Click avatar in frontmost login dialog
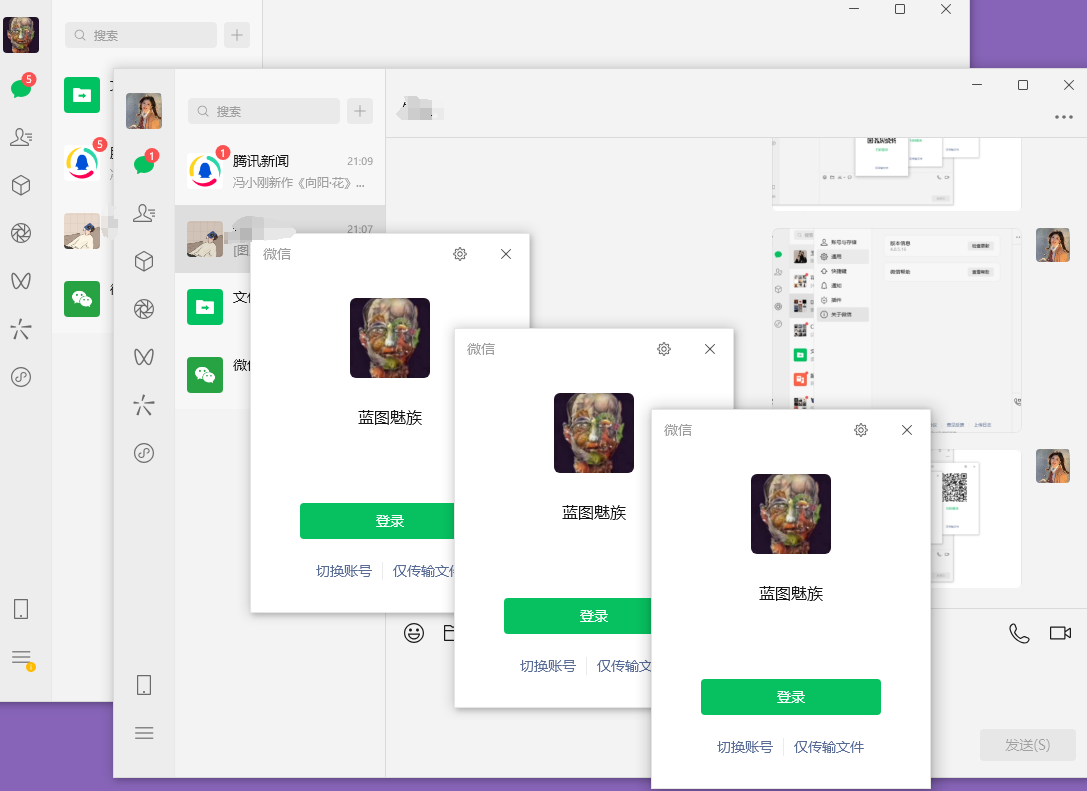Image resolution: width=1087 pixels, height=791 pixels. coord(790,514)
